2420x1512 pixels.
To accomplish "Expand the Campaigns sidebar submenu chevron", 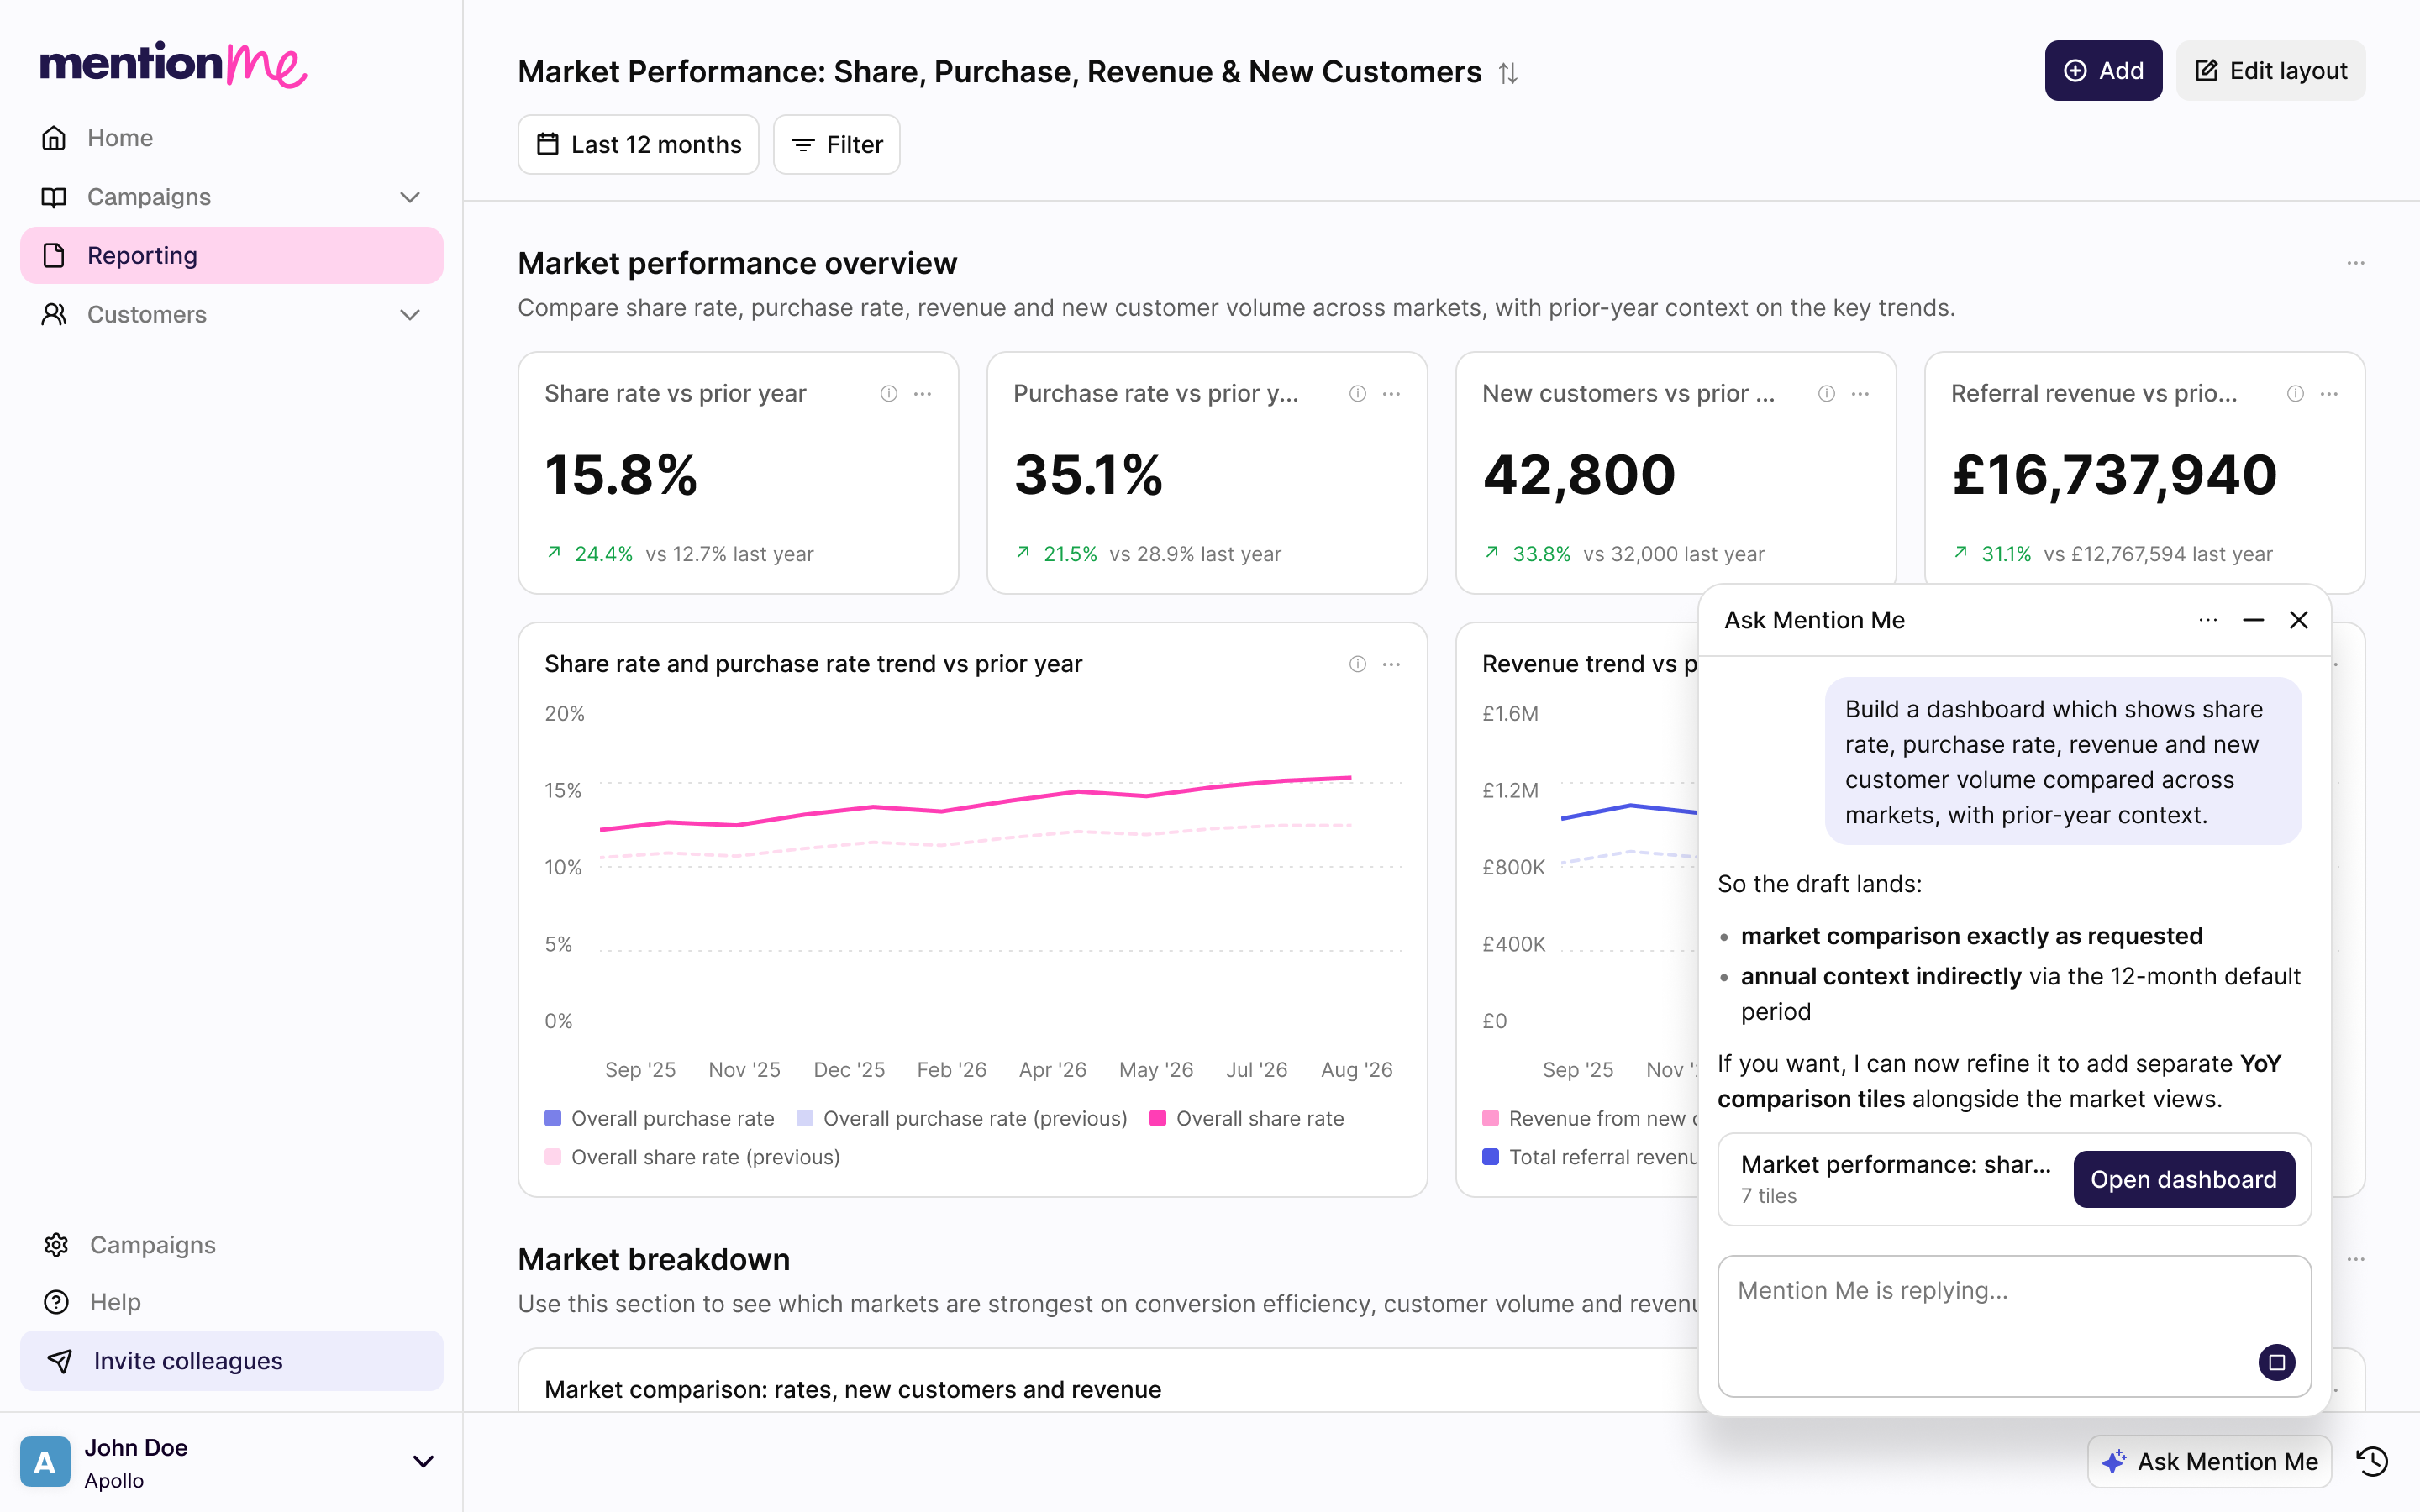I will (410, 197).
